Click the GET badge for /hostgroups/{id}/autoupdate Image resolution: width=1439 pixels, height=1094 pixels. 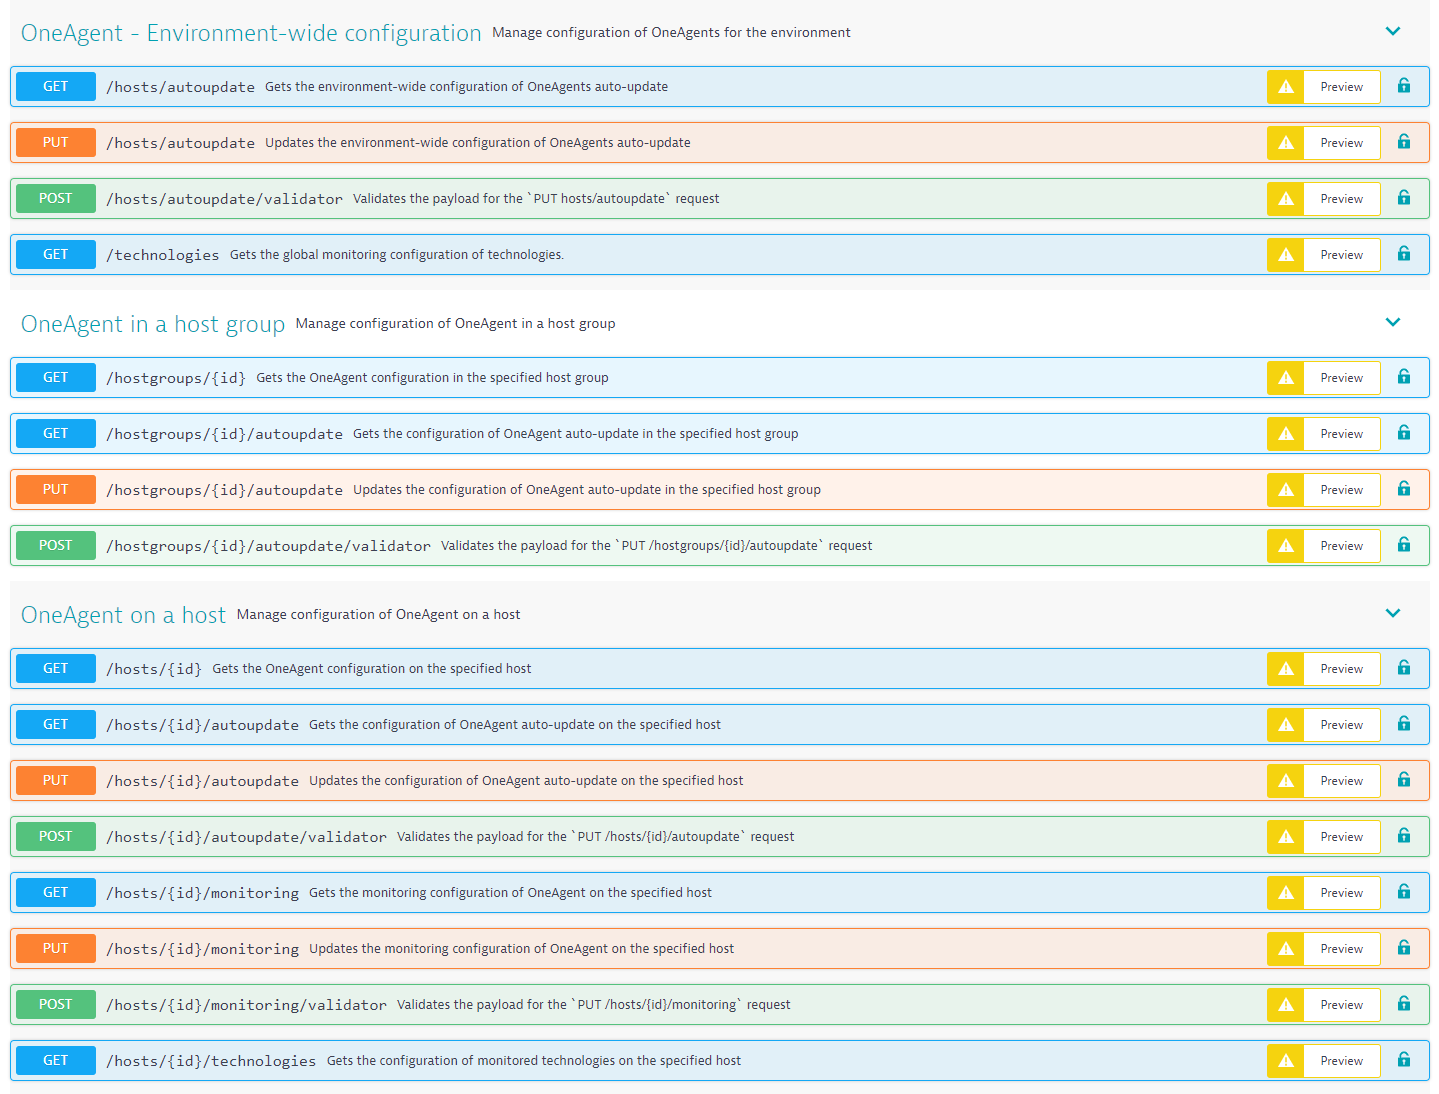click(x=56, y=433)
